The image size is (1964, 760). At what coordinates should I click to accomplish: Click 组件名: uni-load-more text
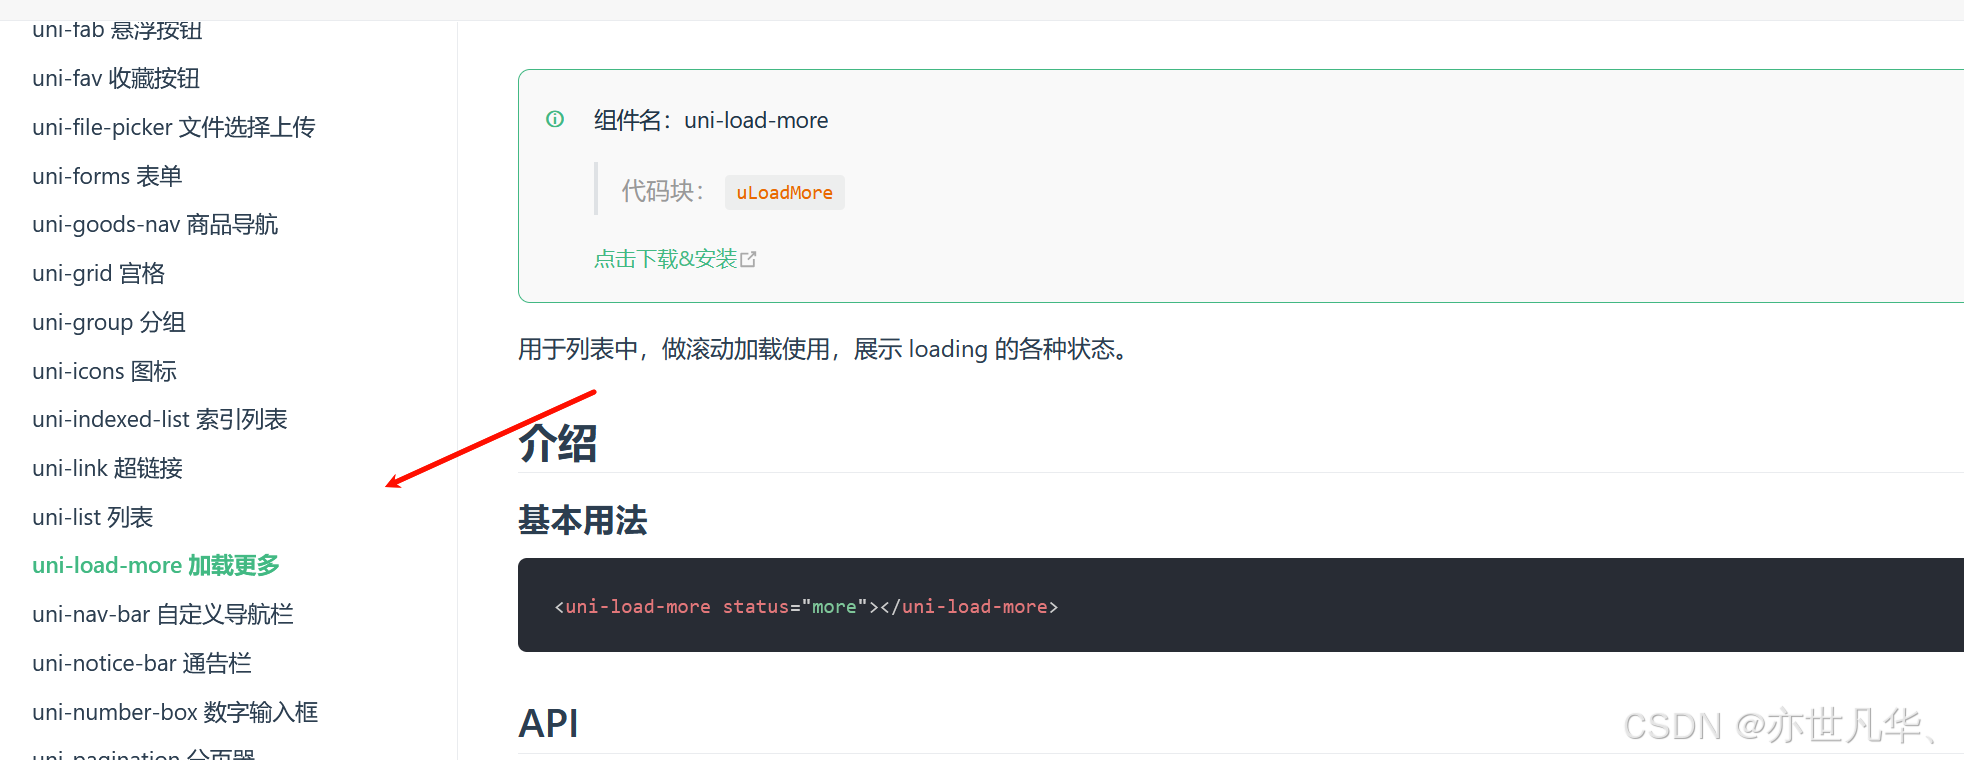(711, 120)
